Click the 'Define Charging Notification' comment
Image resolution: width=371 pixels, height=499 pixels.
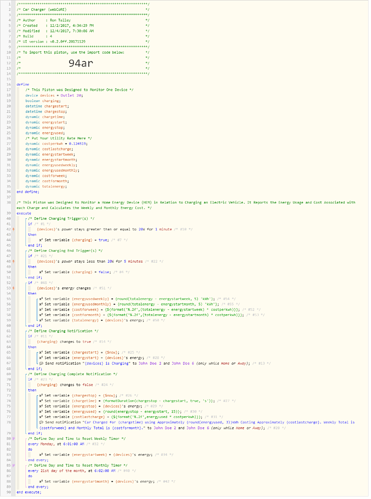[63, 331]
